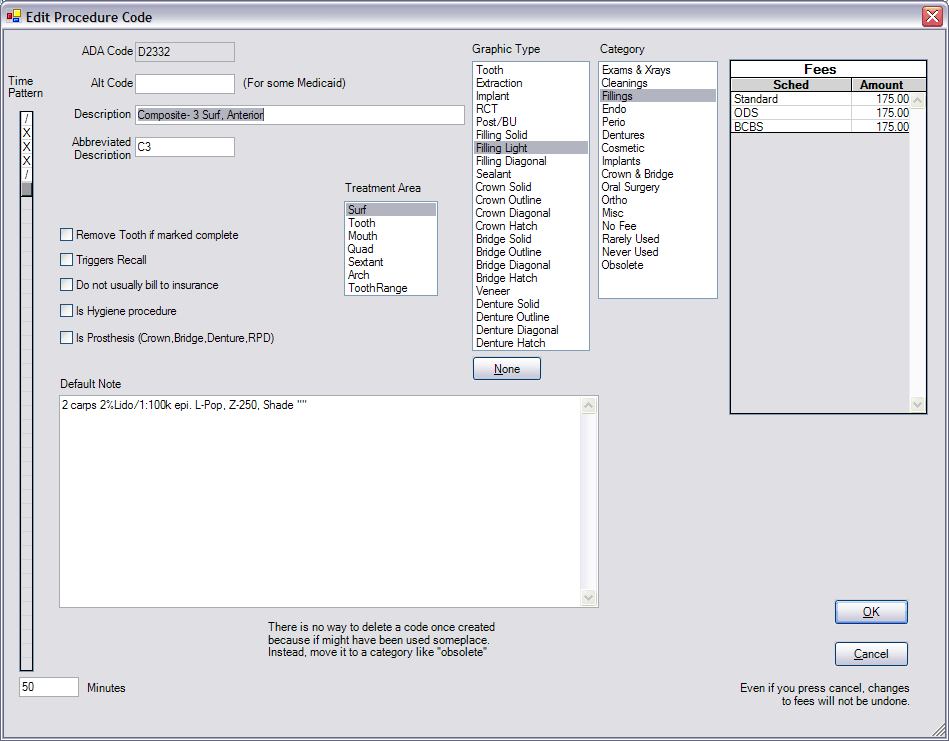Image resolution: width=949 pixels, height=741 pixels.
Task: Select Tooth in Treatment Area list
Action: (x=390, y=223)
